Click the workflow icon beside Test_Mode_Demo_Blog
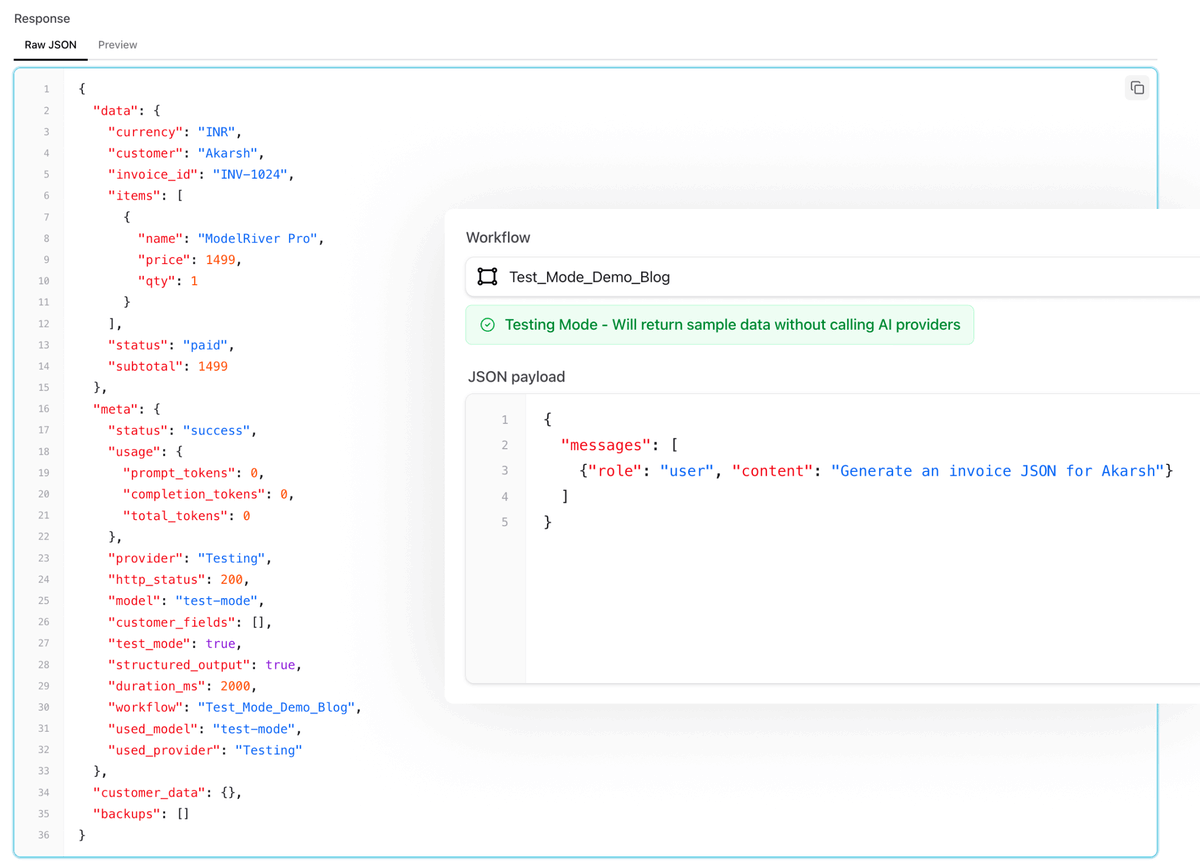 (487, 277)
